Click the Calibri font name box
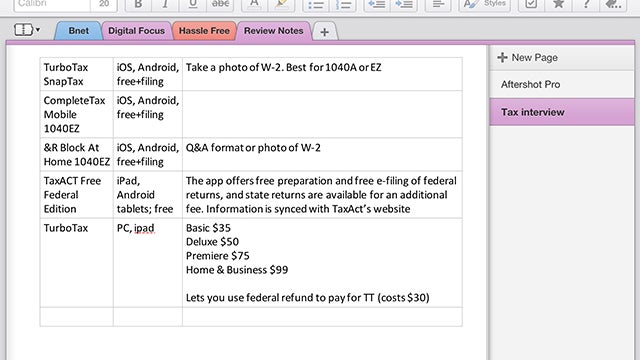640x360 pixels. coord(52,4)
